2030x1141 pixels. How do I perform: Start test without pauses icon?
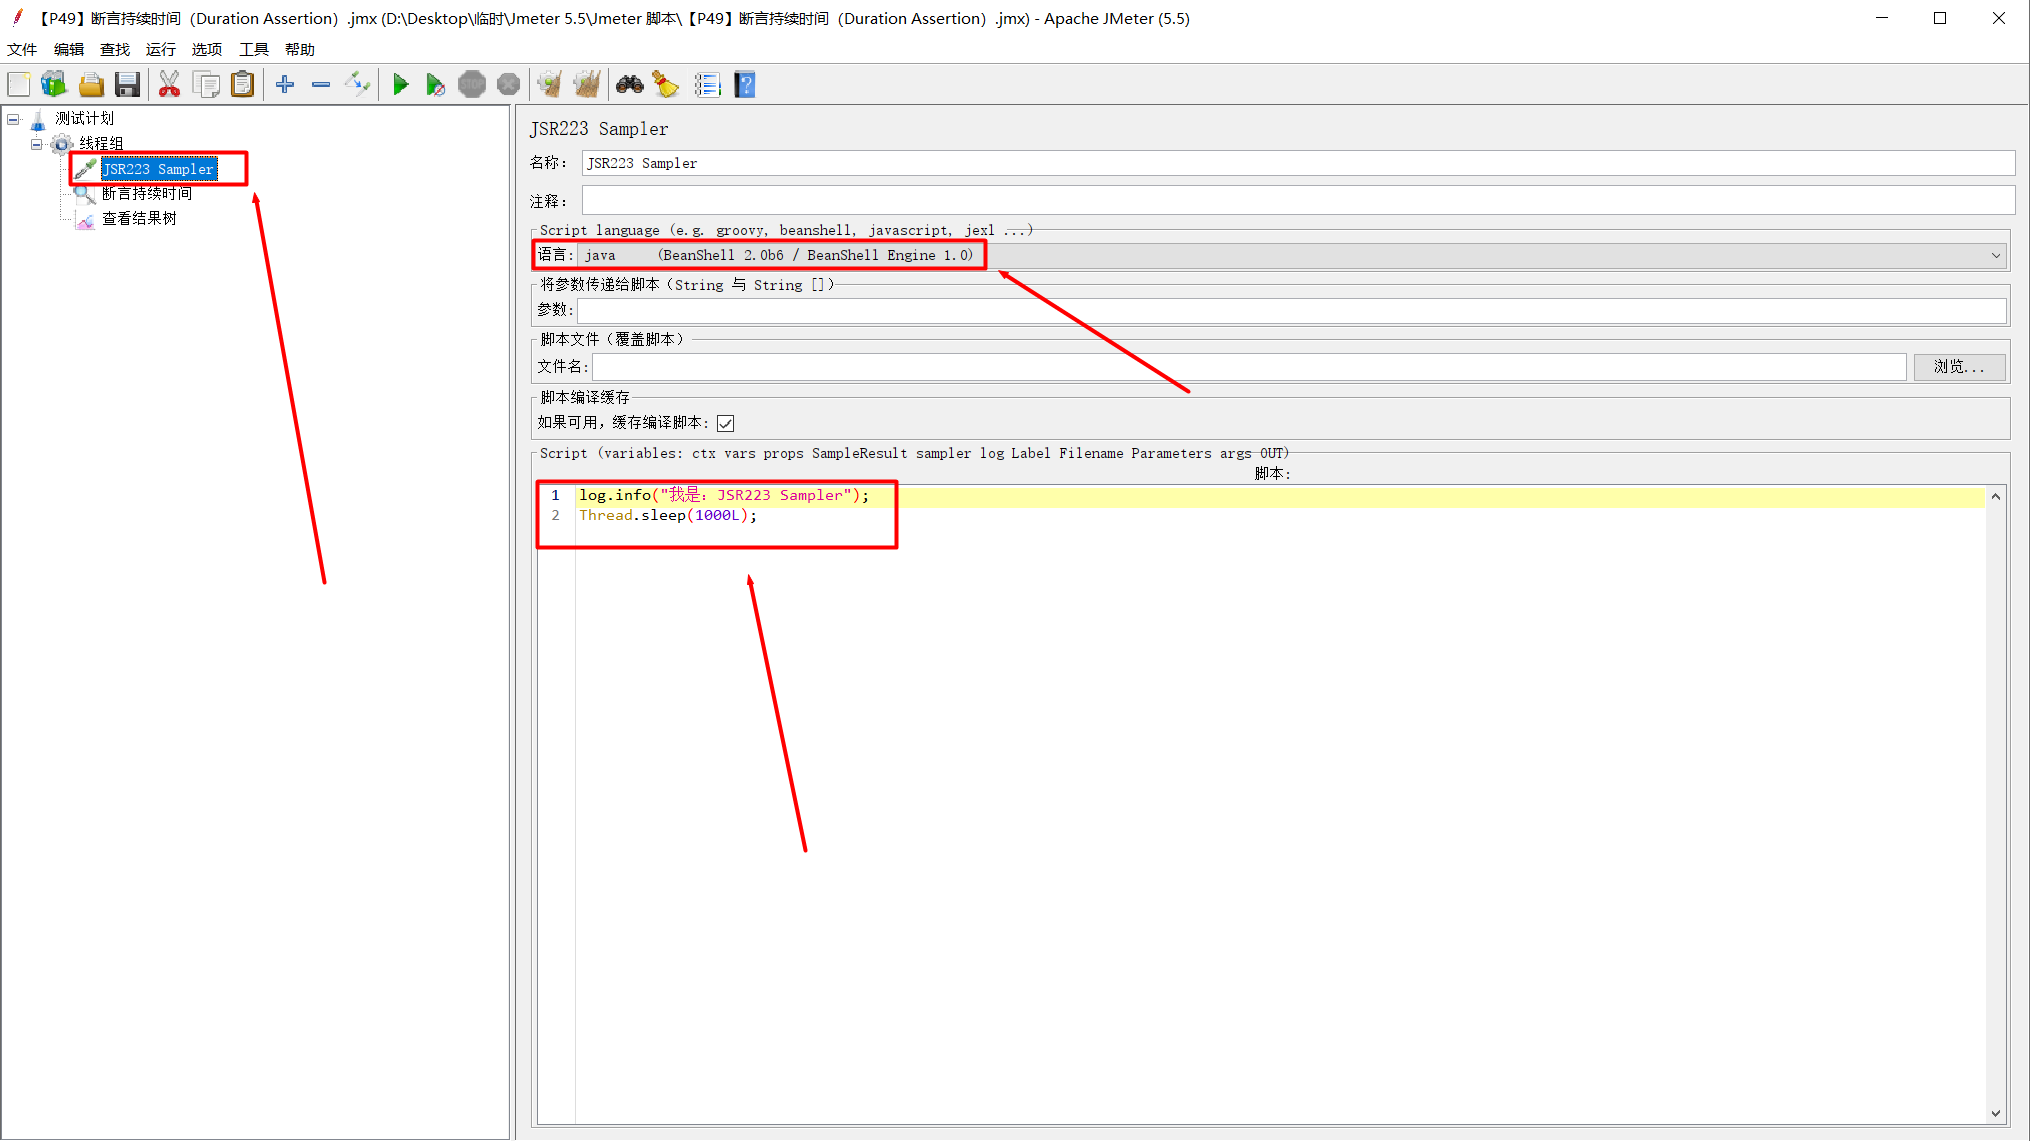click(x=435, y=85)
